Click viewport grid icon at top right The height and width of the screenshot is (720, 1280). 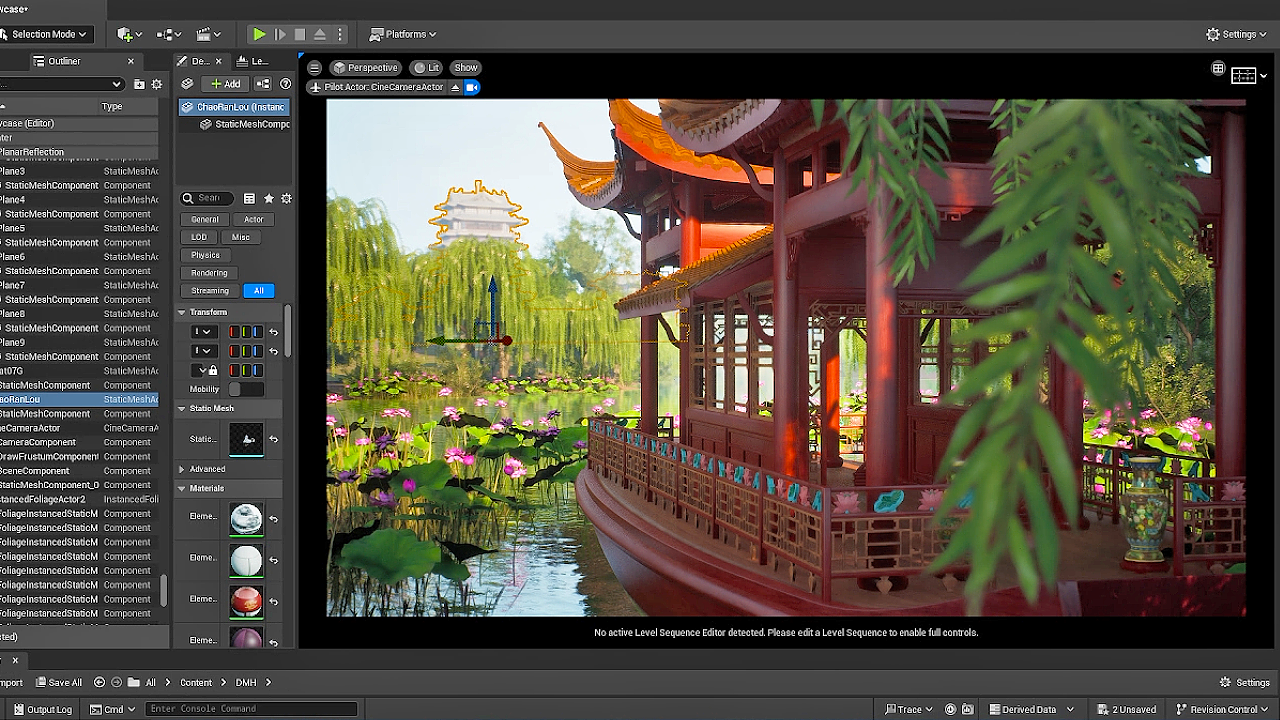tap(1218, 69)
